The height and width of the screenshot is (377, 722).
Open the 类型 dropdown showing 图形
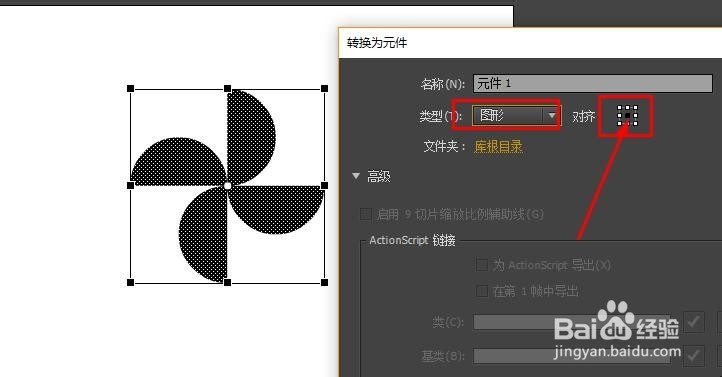pyautogui.click(x=516, y=115)
